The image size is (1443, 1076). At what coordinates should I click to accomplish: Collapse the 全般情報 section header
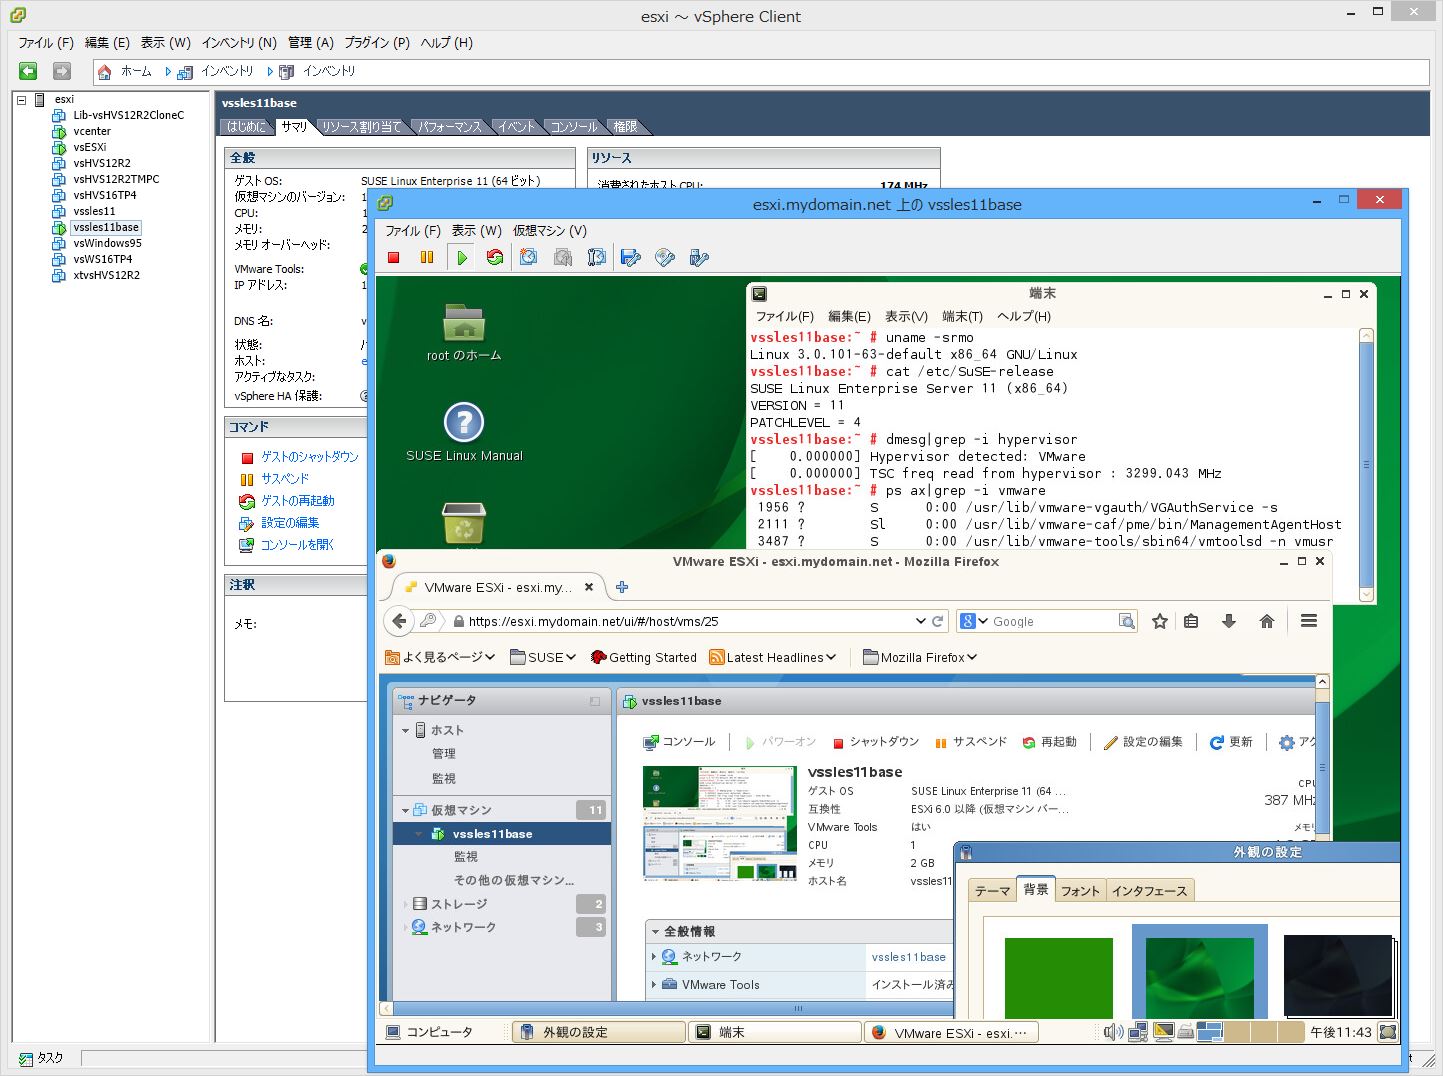[655, 932]
